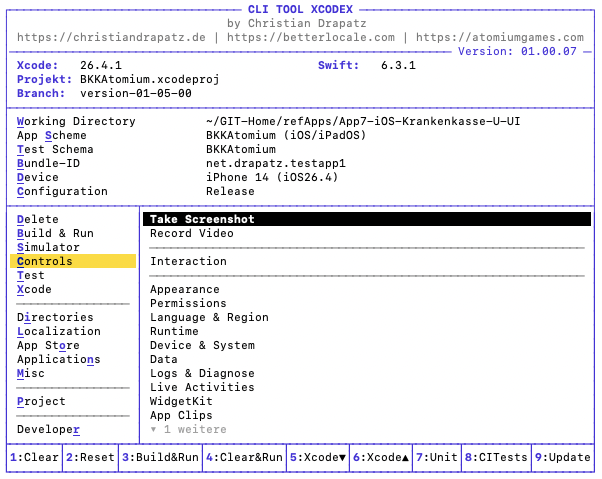This screenshot has height=479, width=602.
Task: Click the BKKAtomium.xcodeproj project name
Action: [x=150, y=79]
